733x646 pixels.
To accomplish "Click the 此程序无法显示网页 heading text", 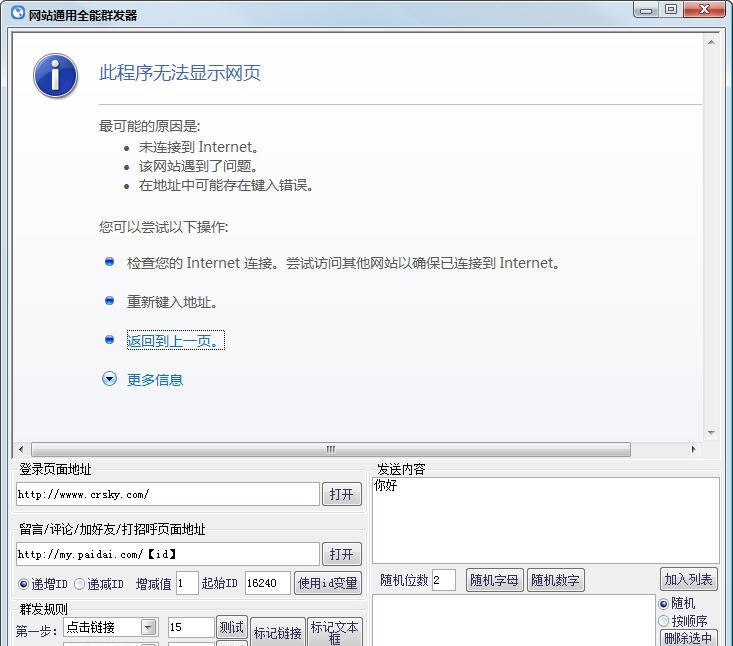I will [x=180, y=73].
